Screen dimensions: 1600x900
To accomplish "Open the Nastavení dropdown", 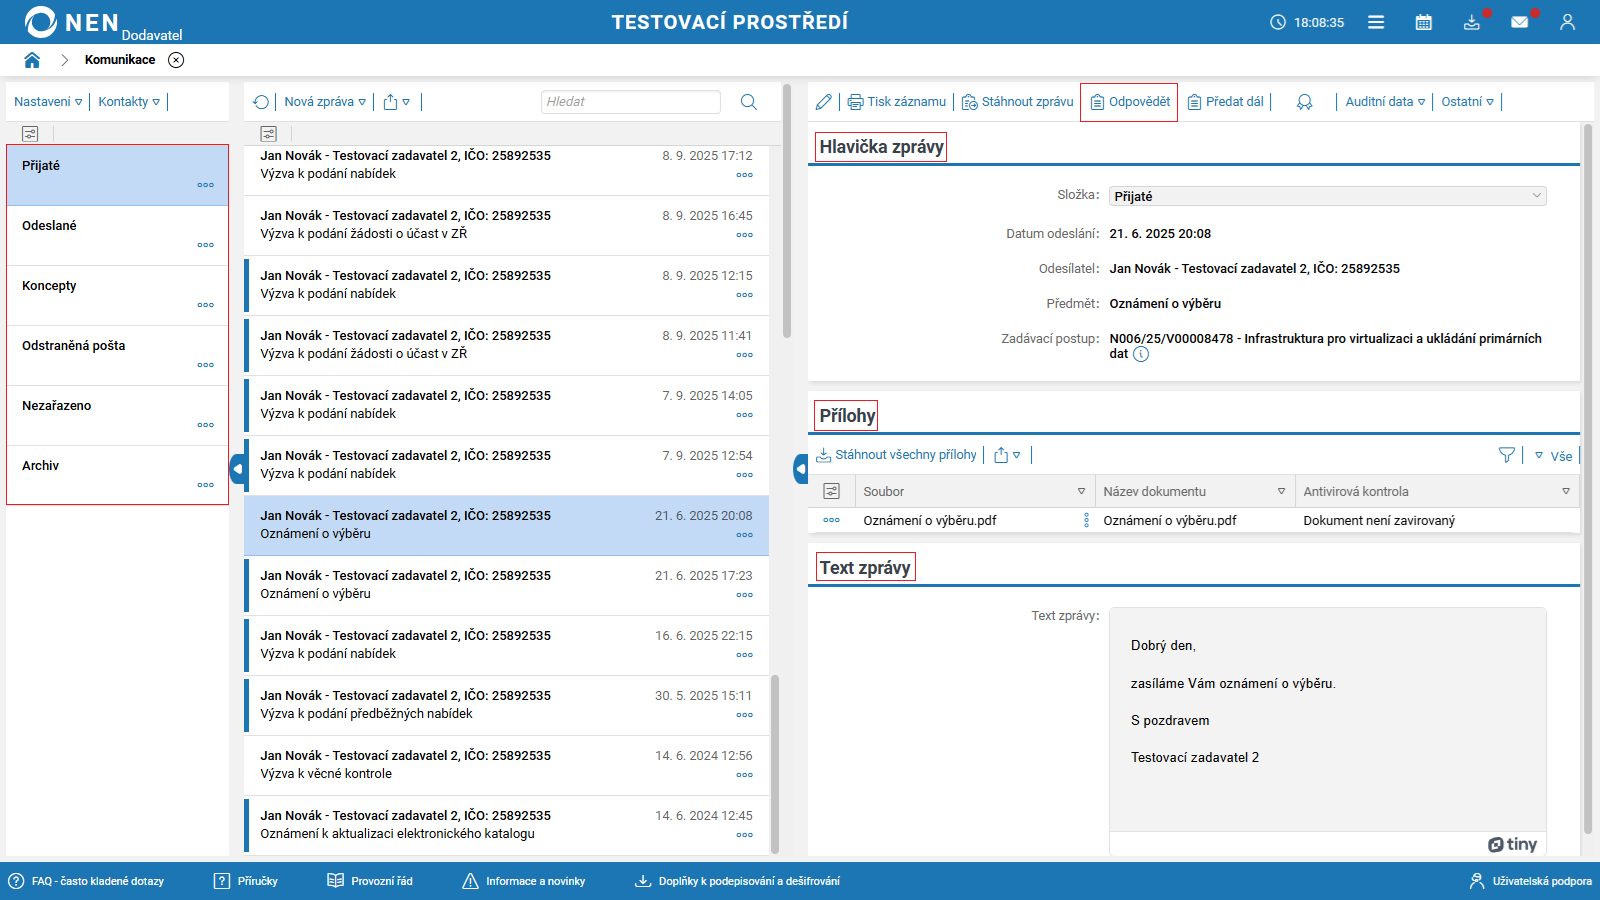I will 48,102.
